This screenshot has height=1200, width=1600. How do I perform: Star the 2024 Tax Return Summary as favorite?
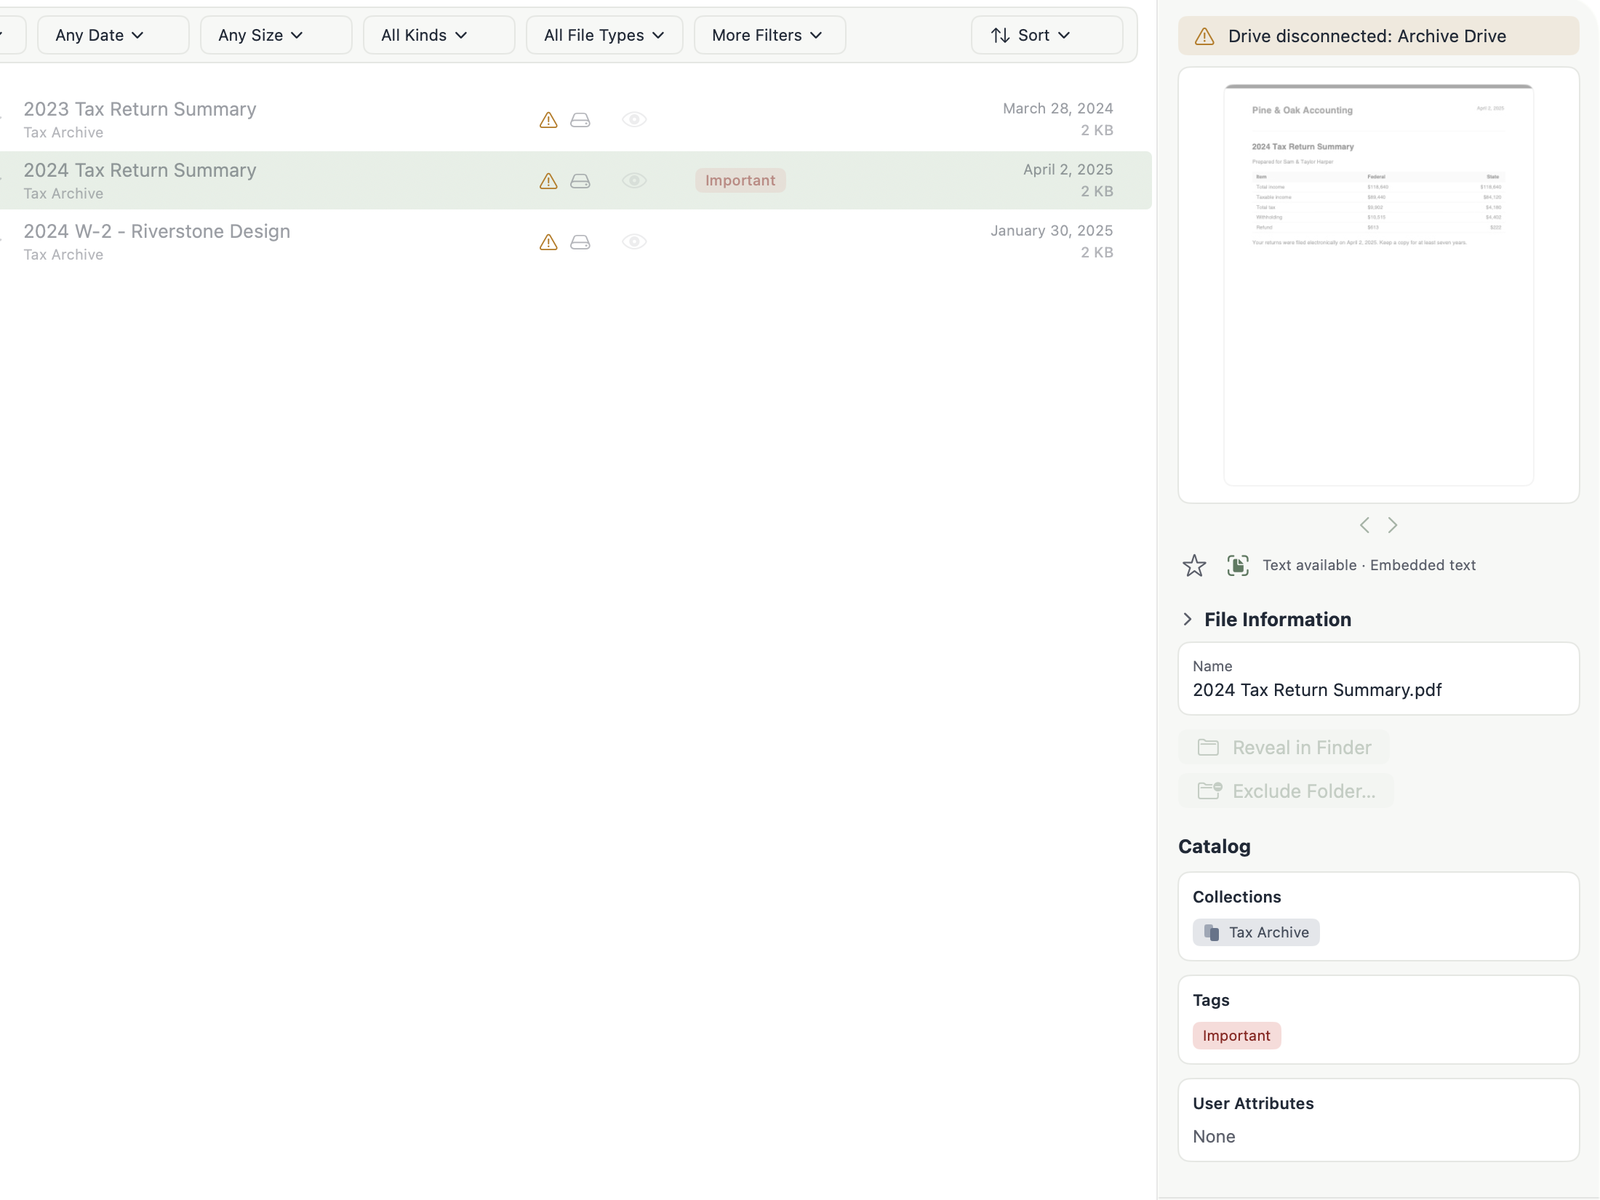pos(1194,565)
